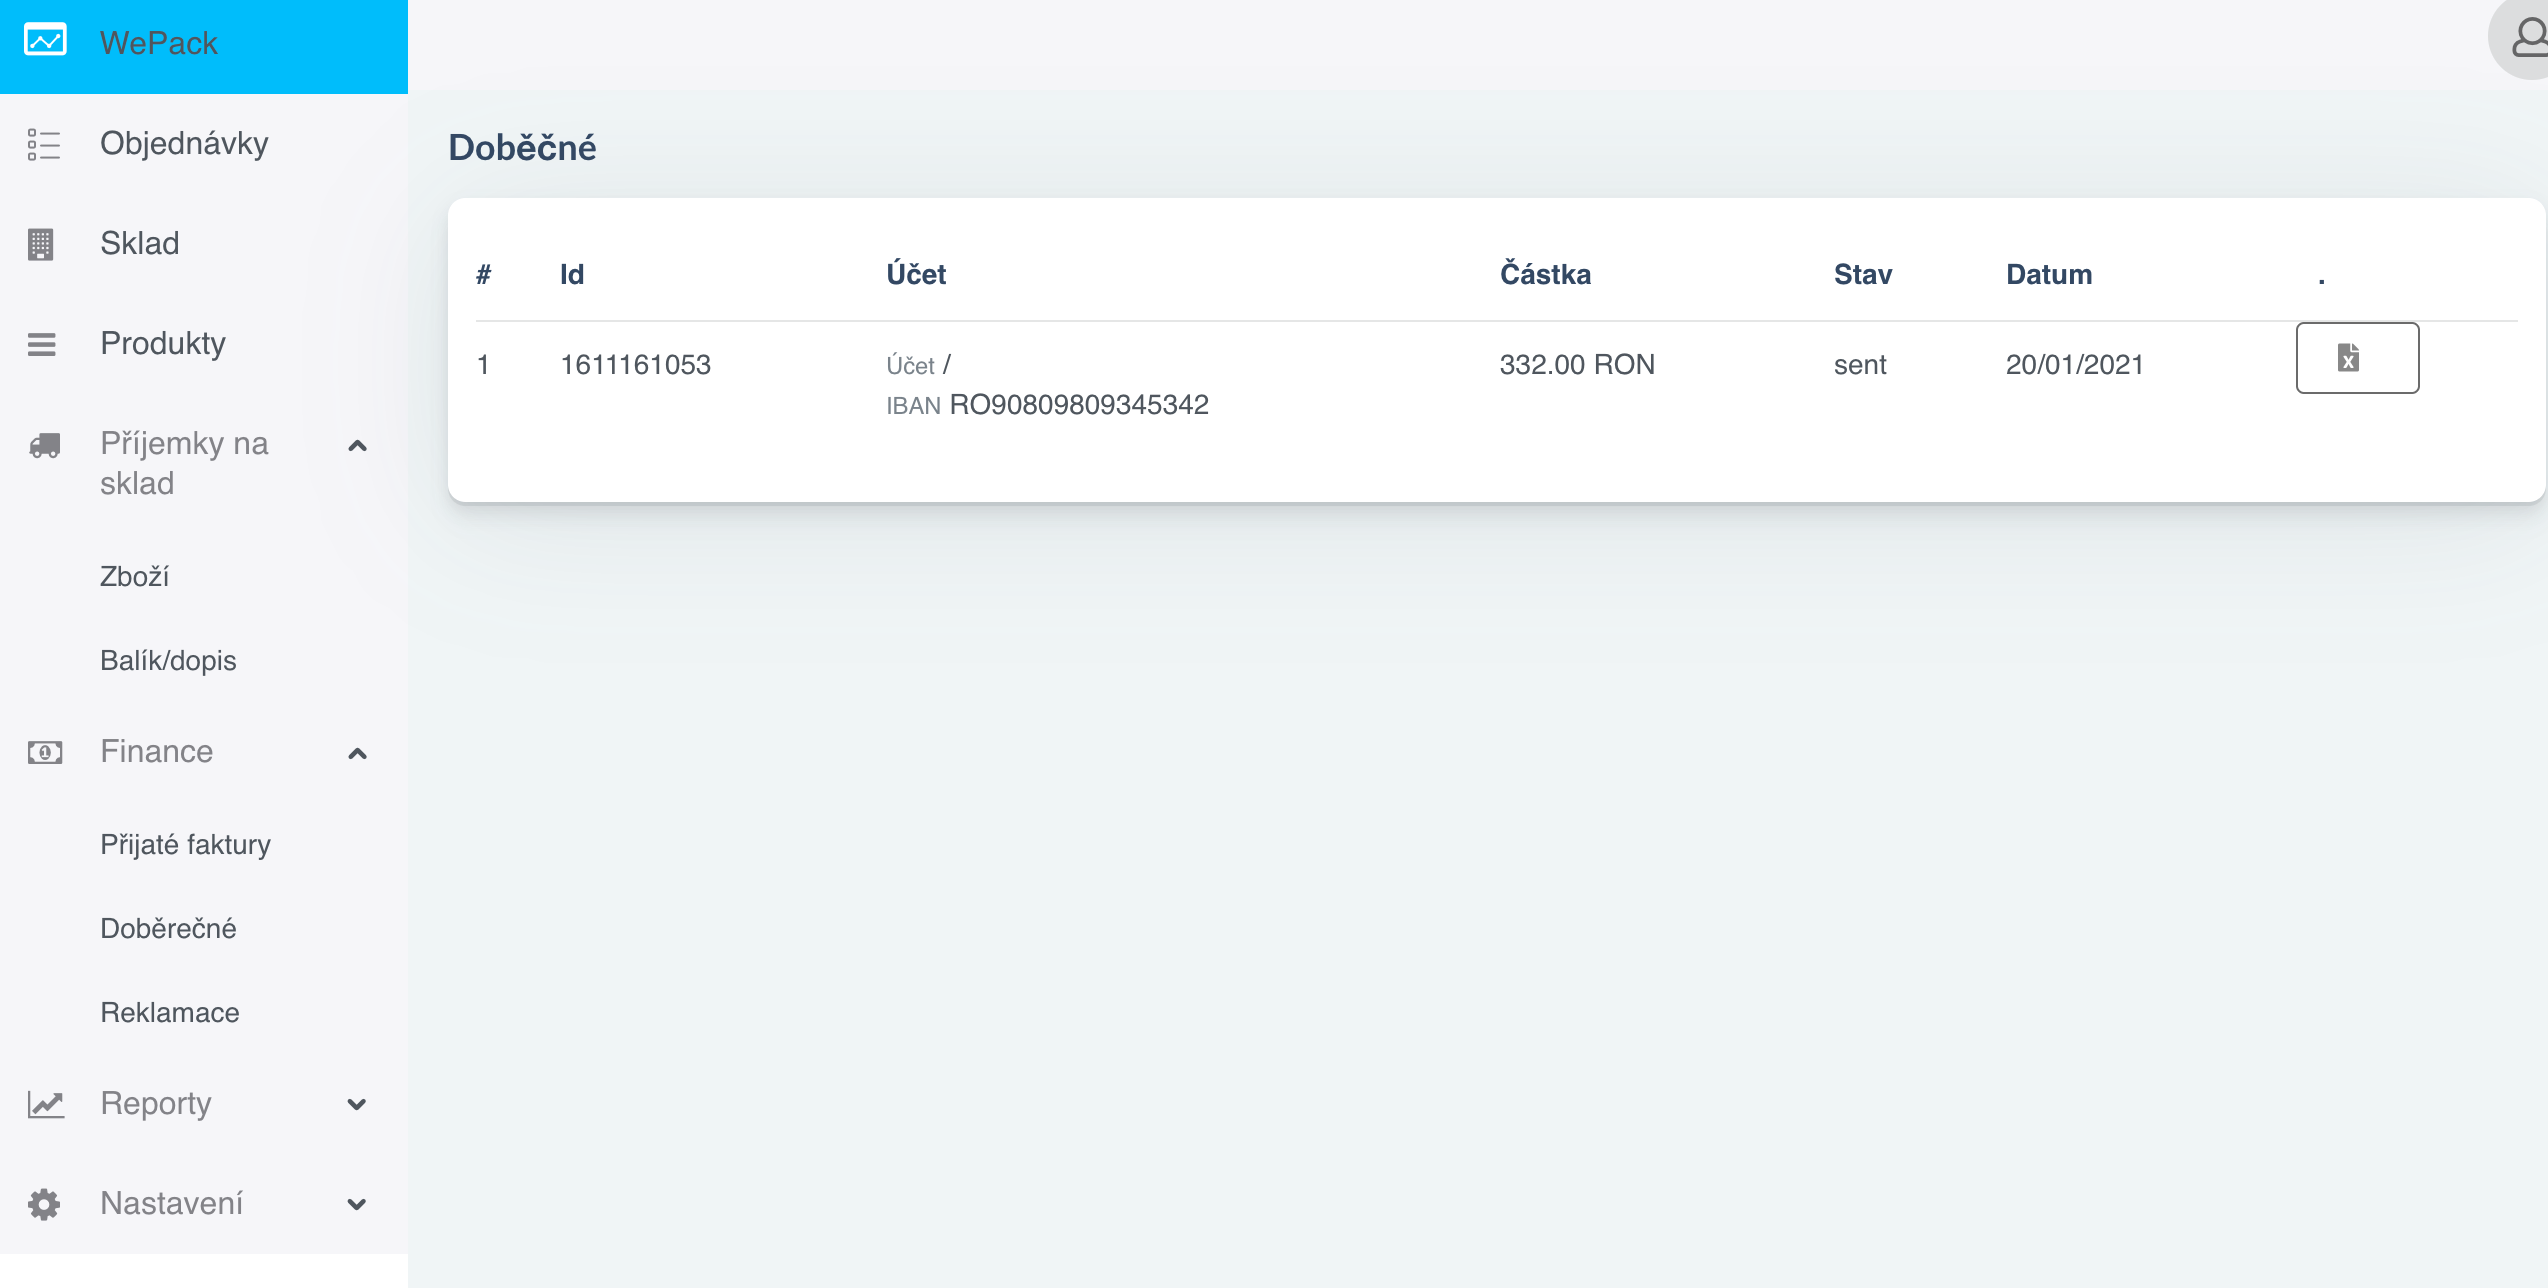2548x1288 pixels.
Task: Open Doběrečné page in sidebar
Action: 168,928
